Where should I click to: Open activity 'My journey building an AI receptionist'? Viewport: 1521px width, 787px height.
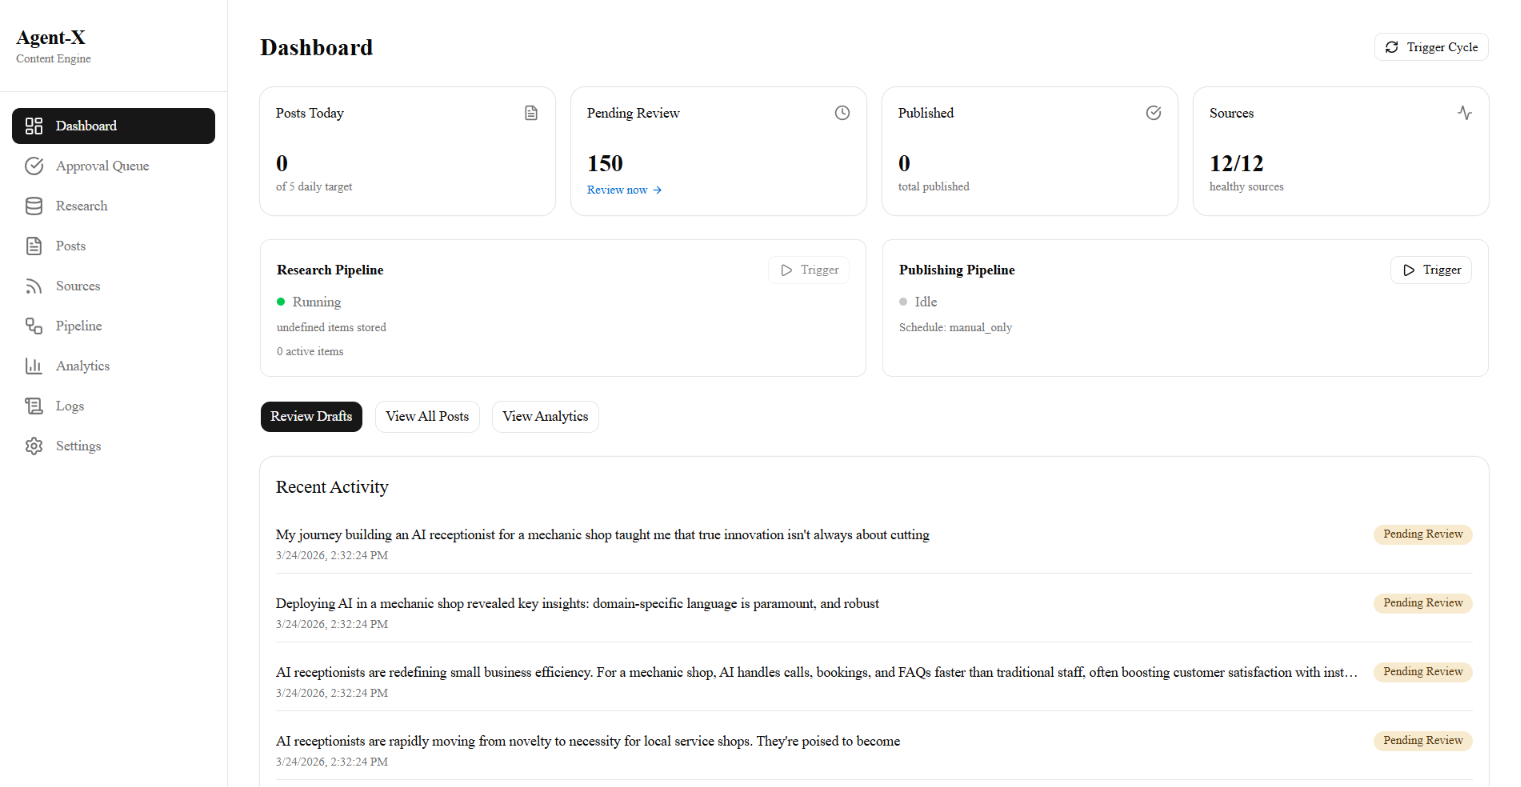(x=602, y=535)
